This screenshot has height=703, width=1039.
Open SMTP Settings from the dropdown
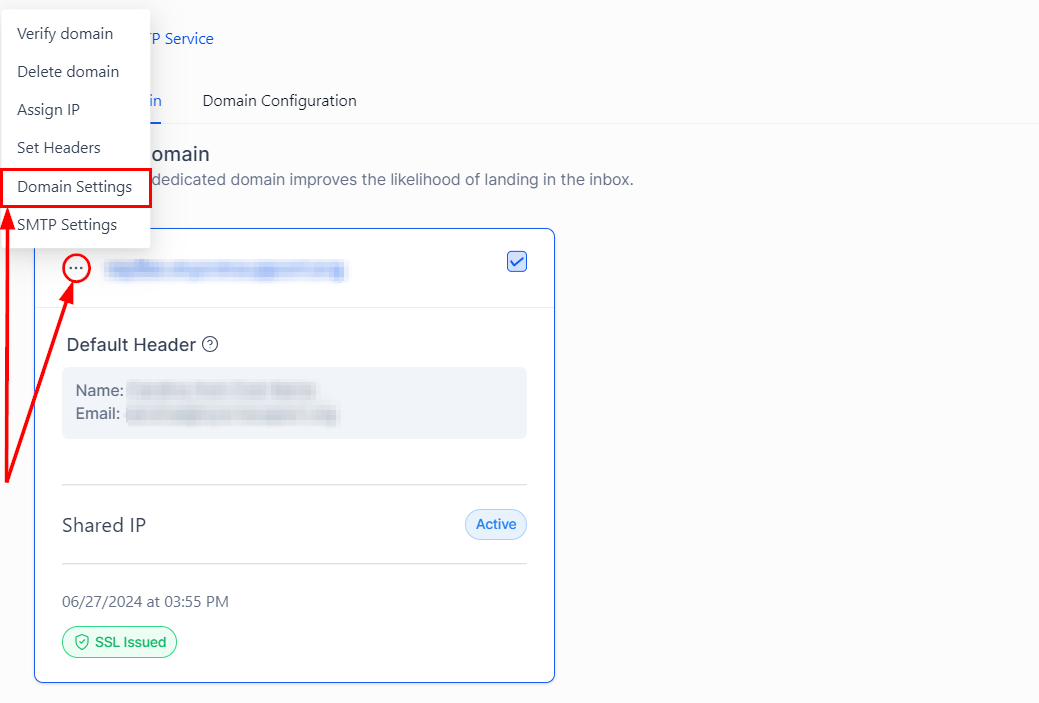[x=67, y=225]
